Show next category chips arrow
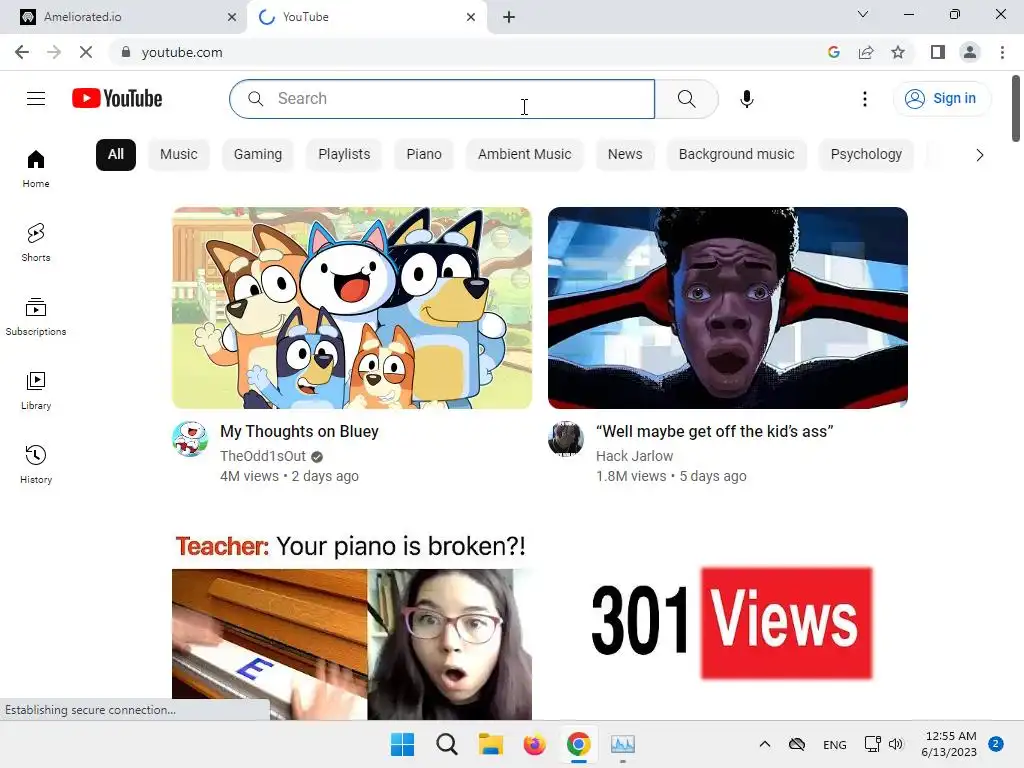 point(979,155)
